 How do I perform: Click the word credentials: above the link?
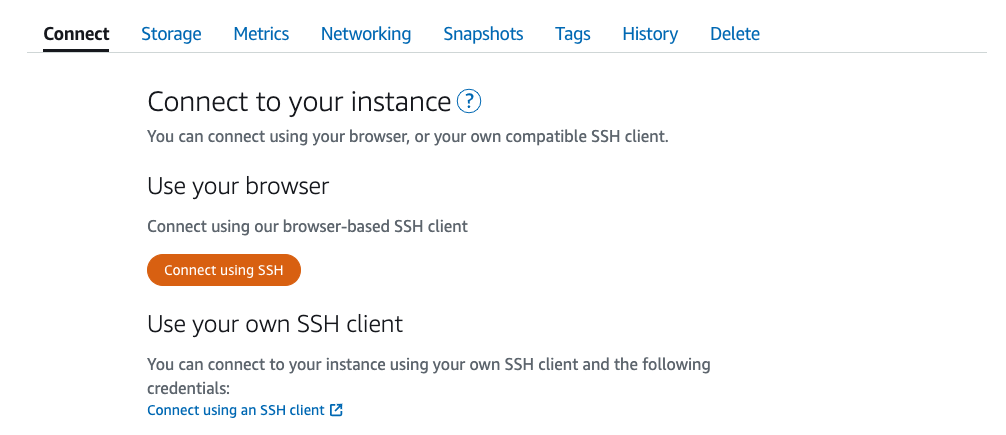click(x=188, y=389)
